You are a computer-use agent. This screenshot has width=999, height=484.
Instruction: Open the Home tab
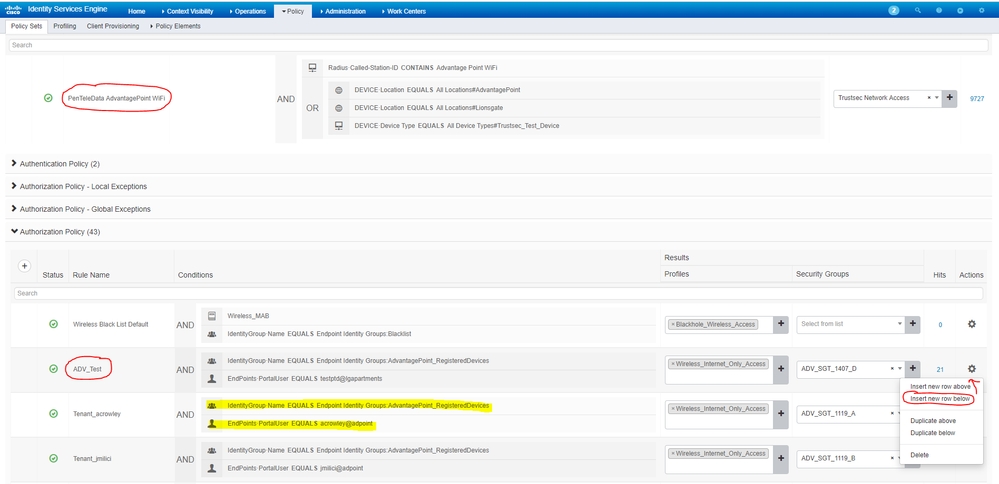pyautogui.click(x=137, y=11)
